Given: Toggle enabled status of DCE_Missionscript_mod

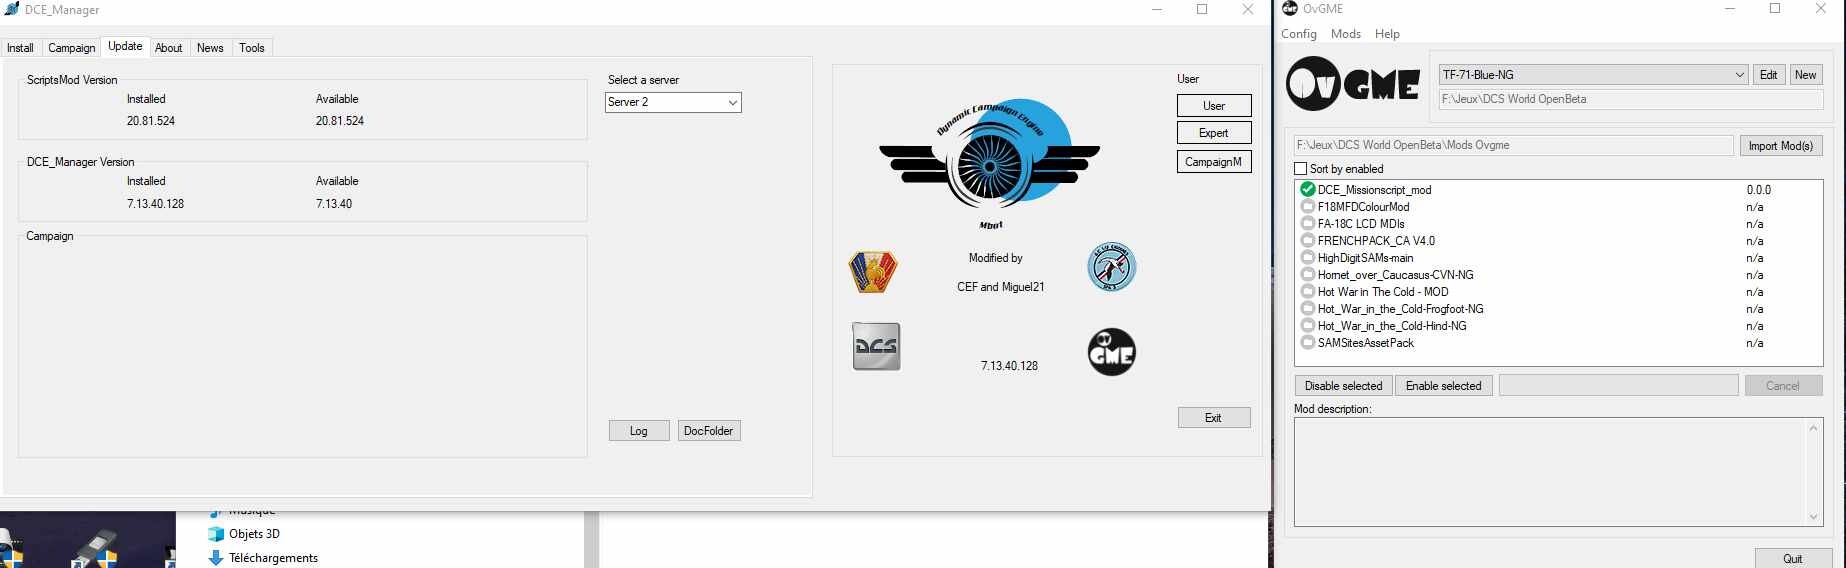Looking at the screenshot, I should pos(1307,189).
